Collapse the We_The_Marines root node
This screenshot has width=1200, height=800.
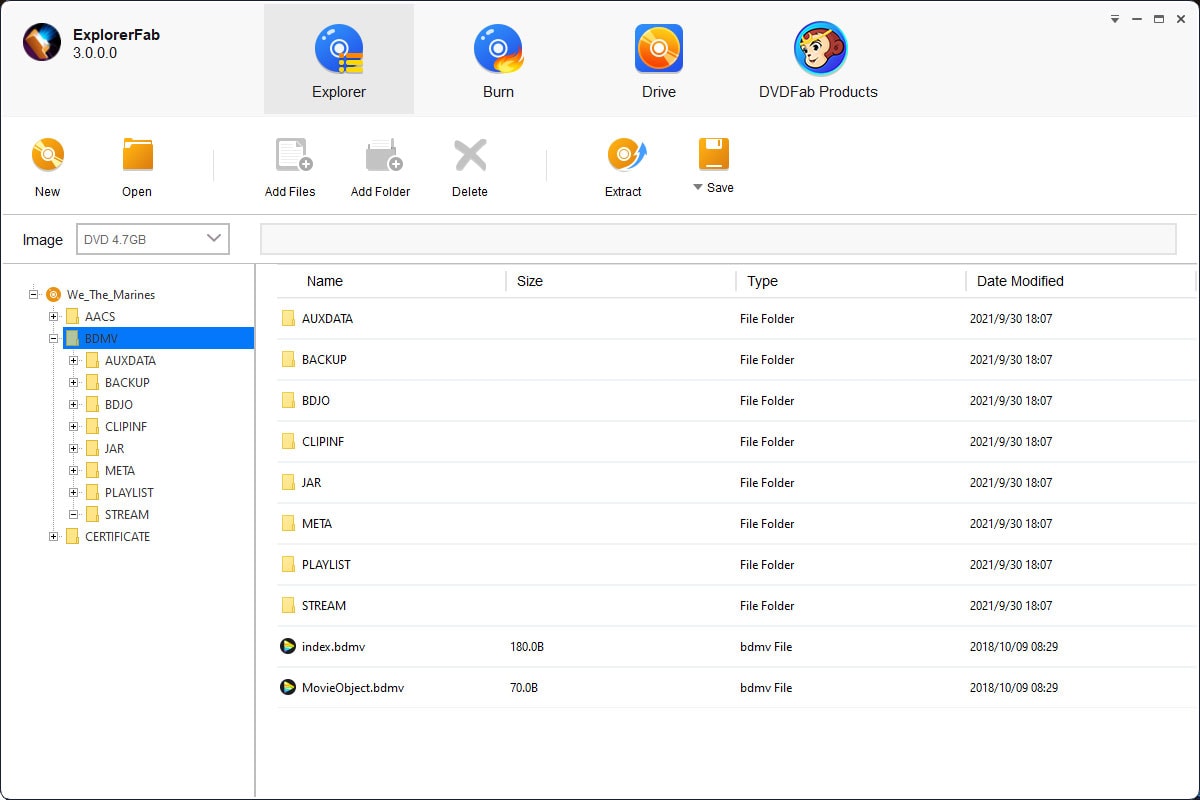pyautogui.click(x=34, y=294)
